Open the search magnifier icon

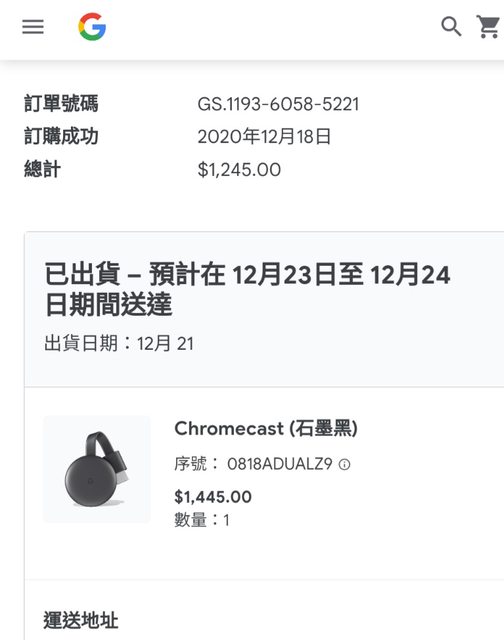[x=451, y=27]
